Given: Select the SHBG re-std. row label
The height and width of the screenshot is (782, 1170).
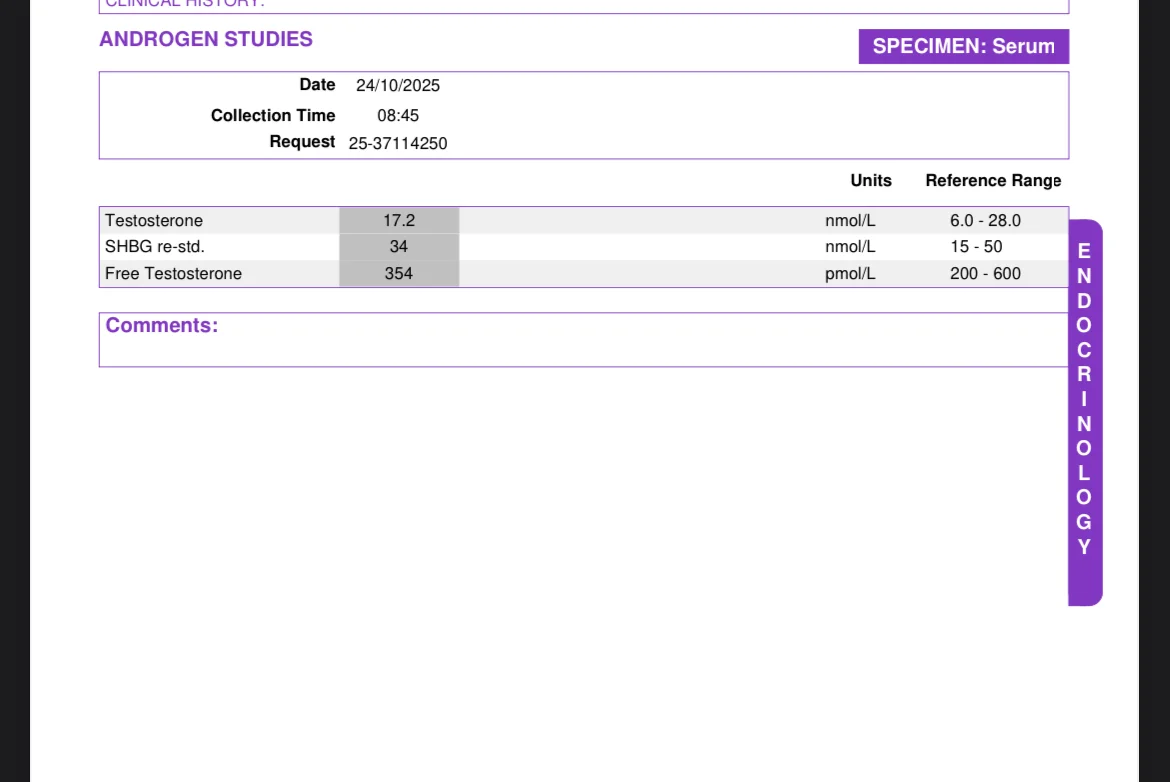Looking at the screenshot, I should [154, 247].
